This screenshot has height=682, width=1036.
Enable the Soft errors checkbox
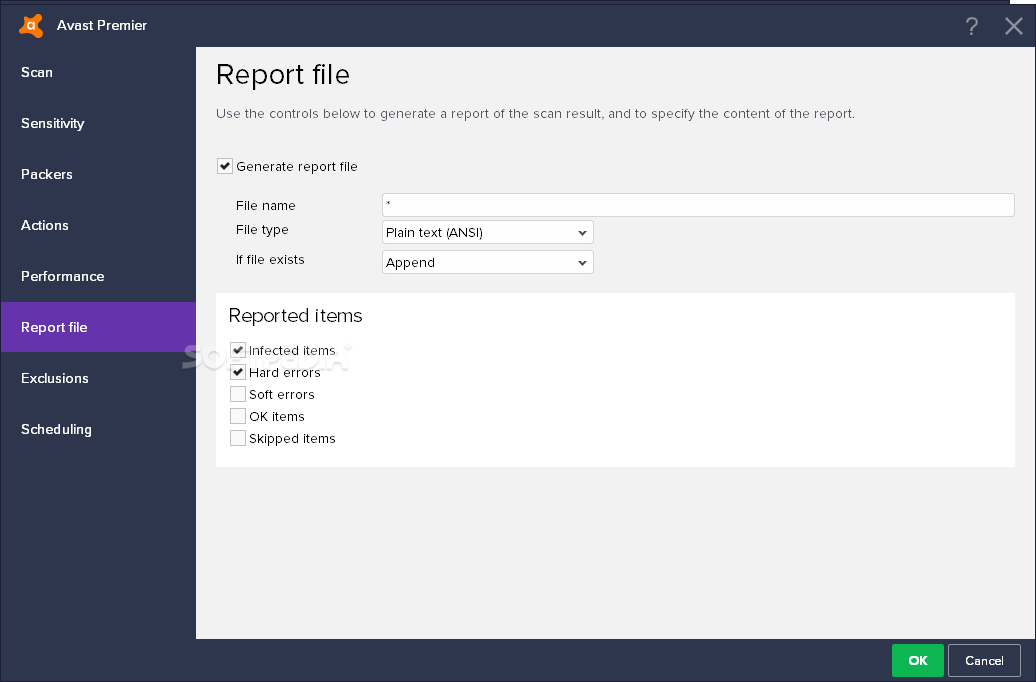click(238, 394)
